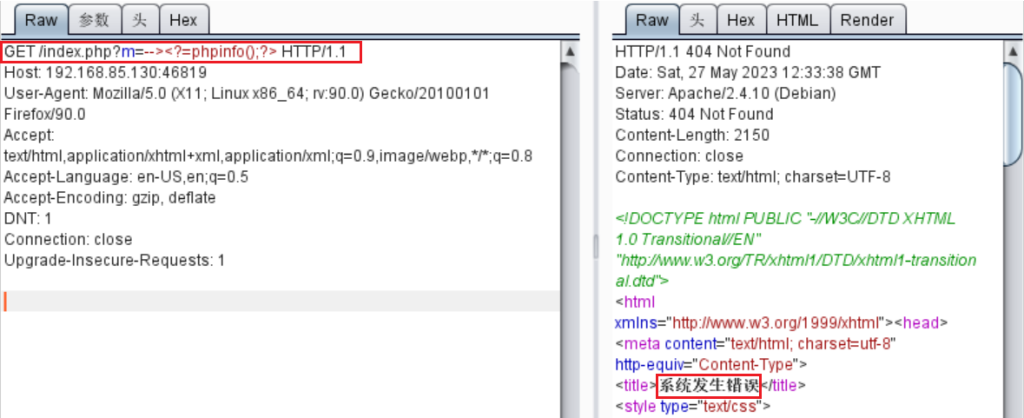Viewport: 1024px width, 418px height.
Task: Click the Host: 192.168.85.130:46819 header
Action: coord(105,72)
